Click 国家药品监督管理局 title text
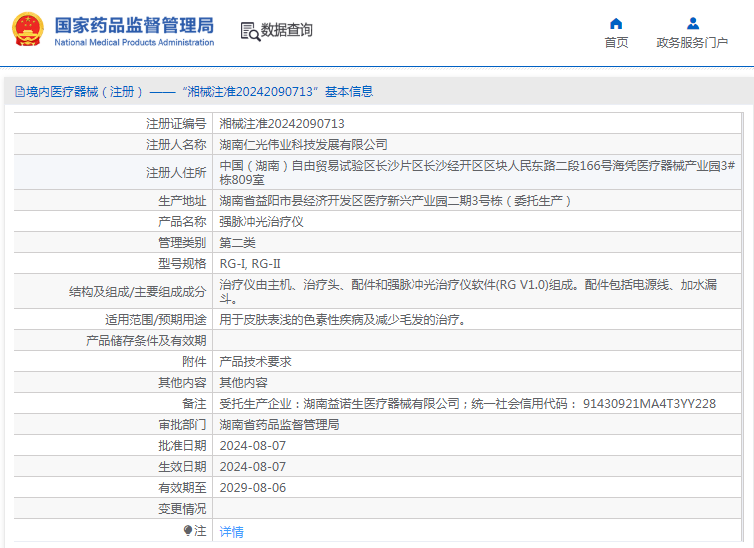 [134, 25]
